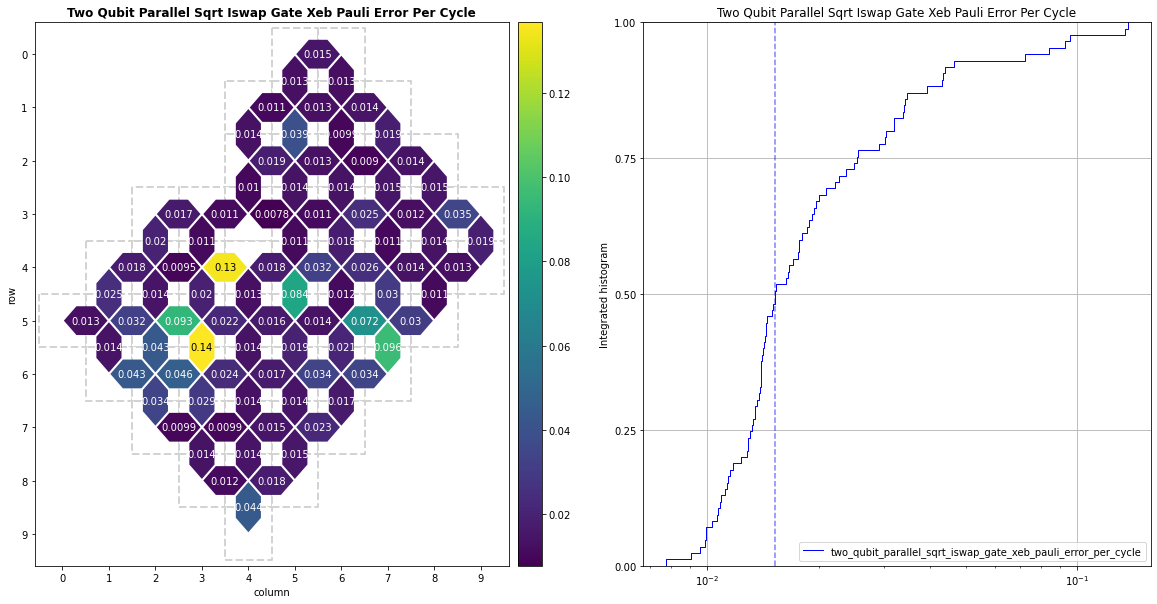Click the 0.046 heatmap cell

pos(179,374)
